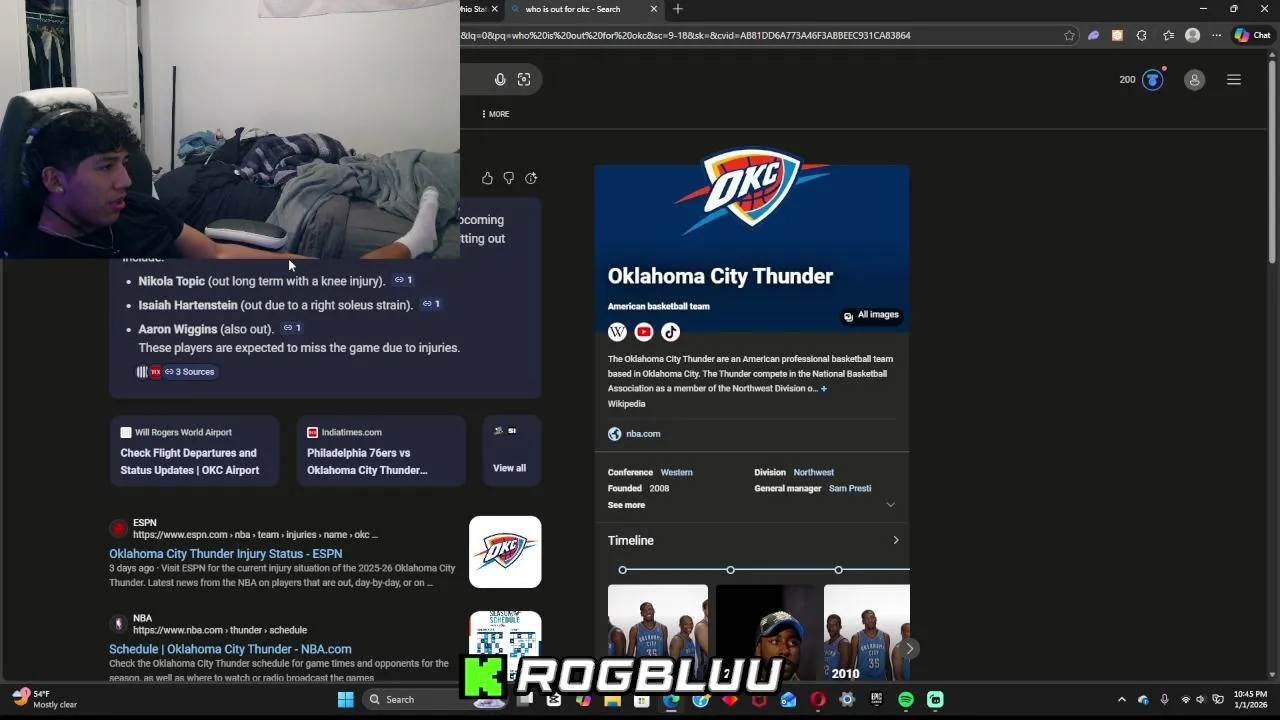Close the 'who is out for okc' tab
Viewport: 1280px width, 720px height.
point(654,9)
